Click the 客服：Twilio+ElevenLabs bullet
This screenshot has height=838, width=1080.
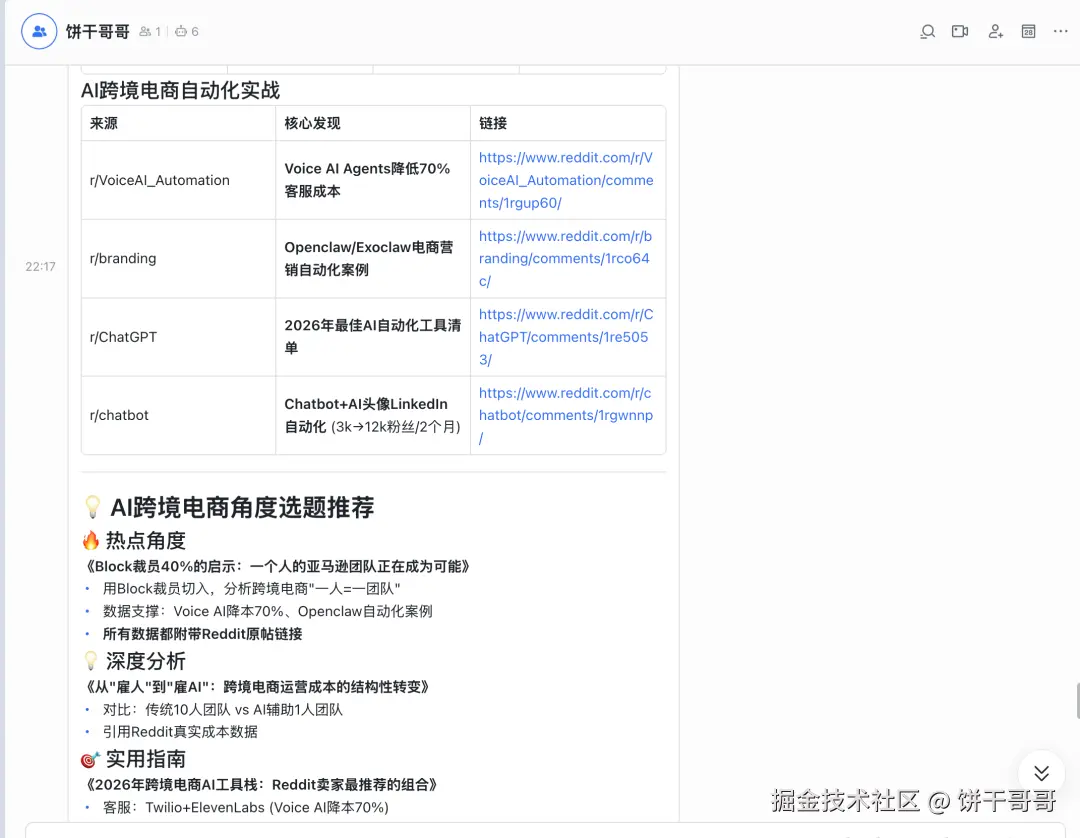coord(245,808)
